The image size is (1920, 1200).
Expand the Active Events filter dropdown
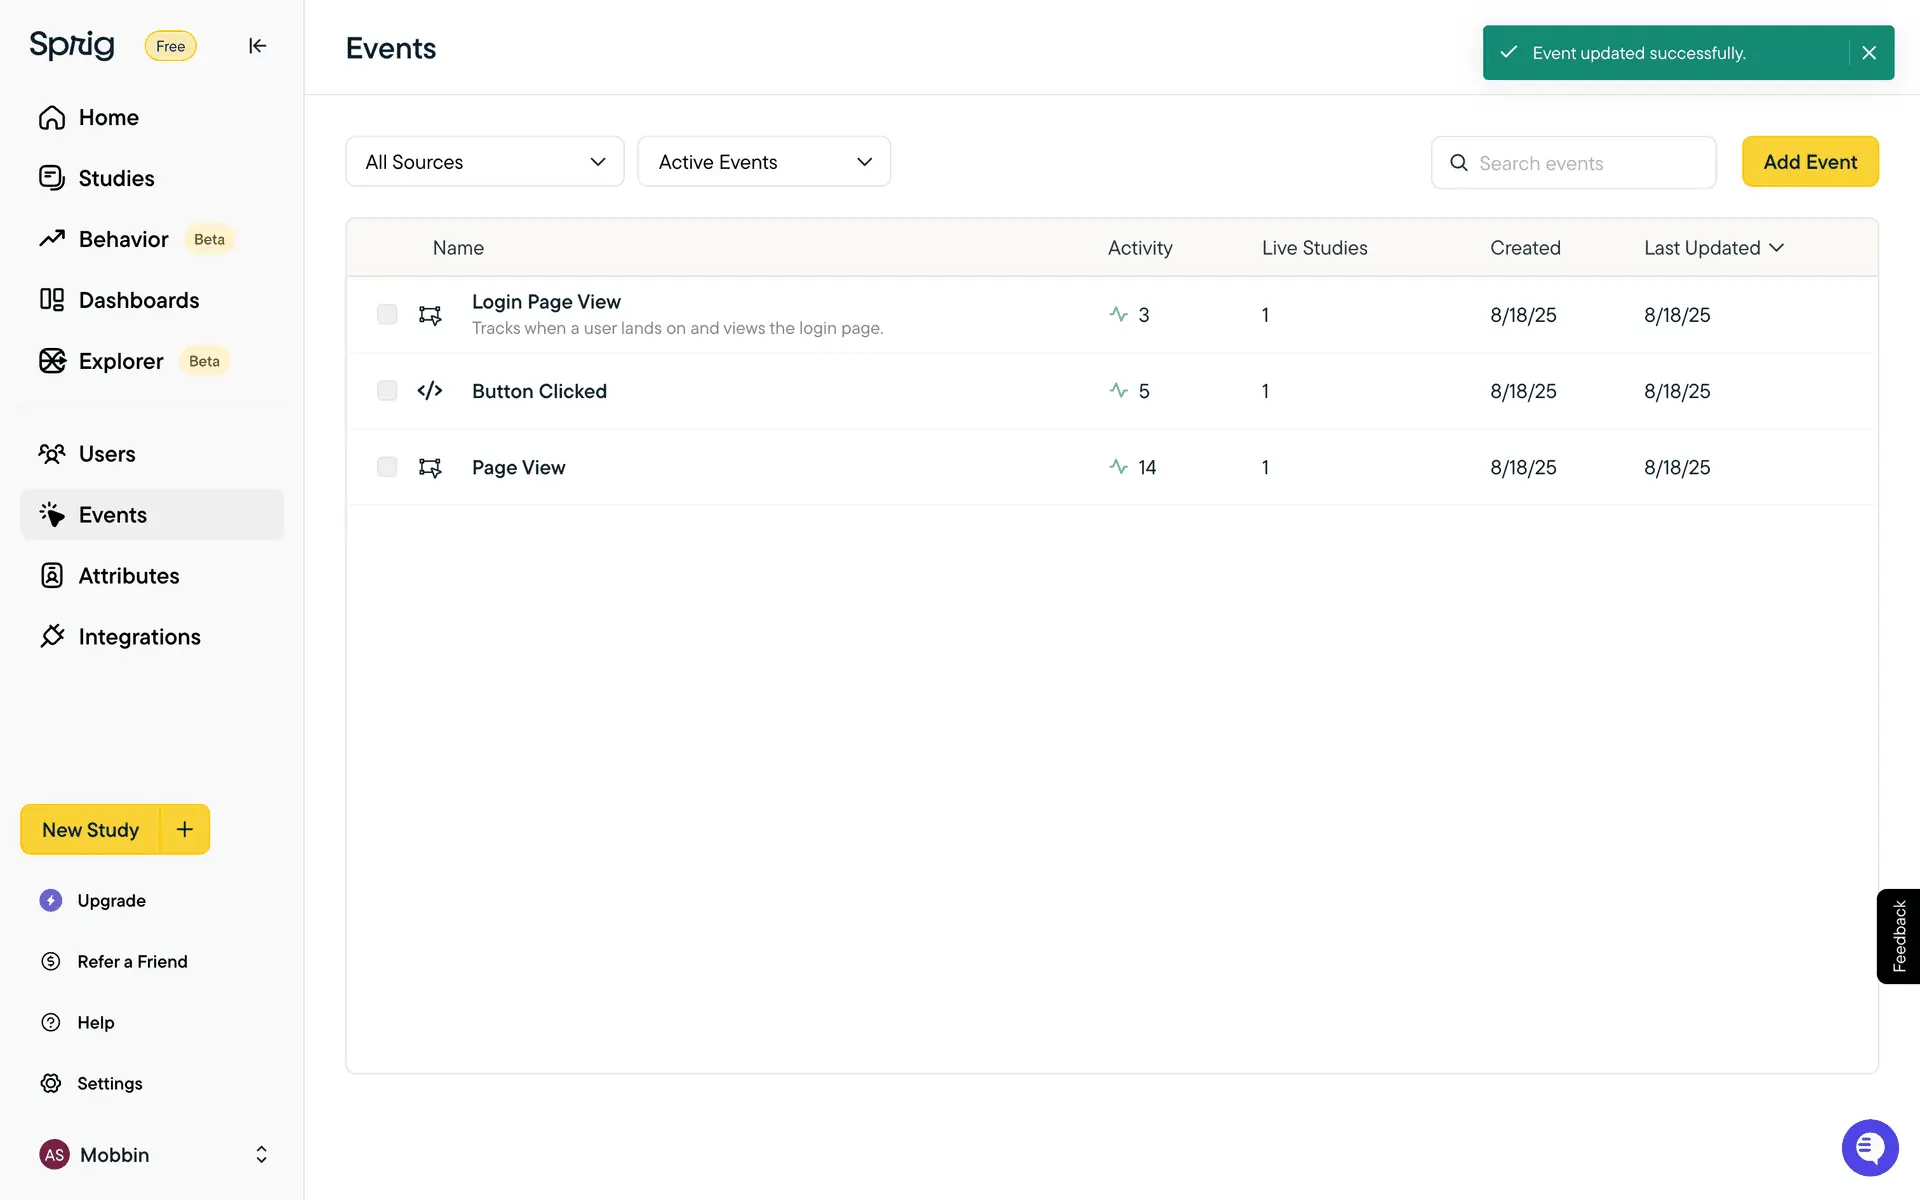click(764, 162)
